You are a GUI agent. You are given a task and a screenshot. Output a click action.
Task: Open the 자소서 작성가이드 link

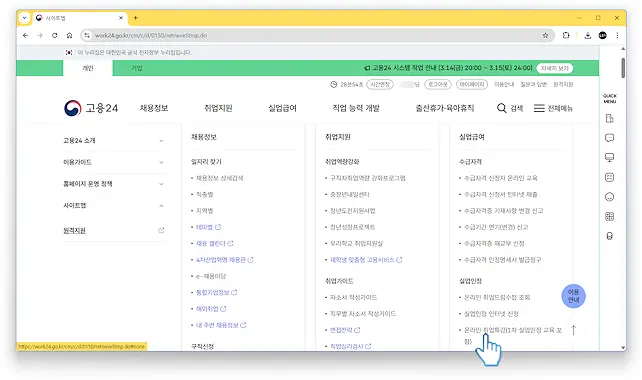point(353,297)
